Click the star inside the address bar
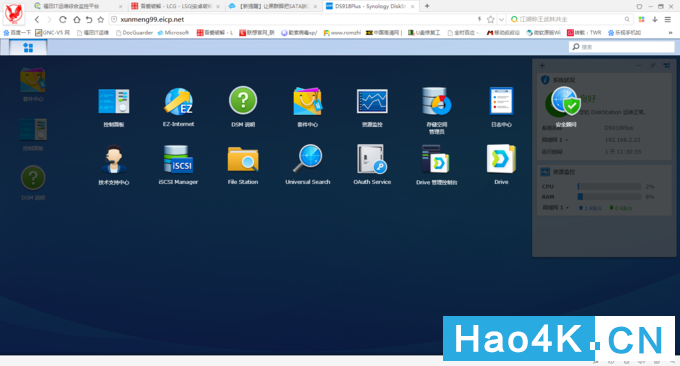 490,20
